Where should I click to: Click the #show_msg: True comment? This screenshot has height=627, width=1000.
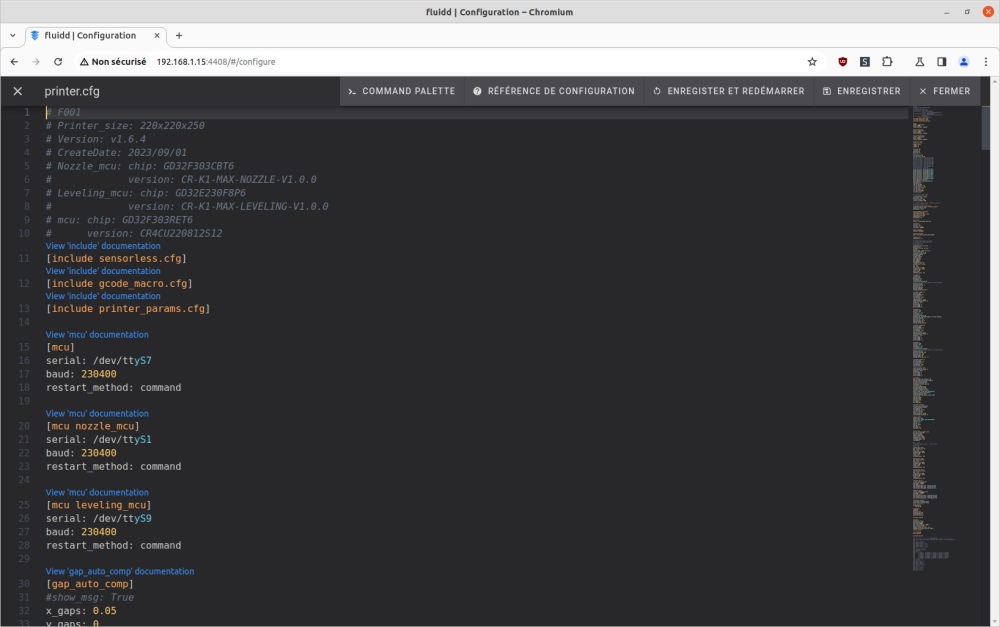coord(90,597)
